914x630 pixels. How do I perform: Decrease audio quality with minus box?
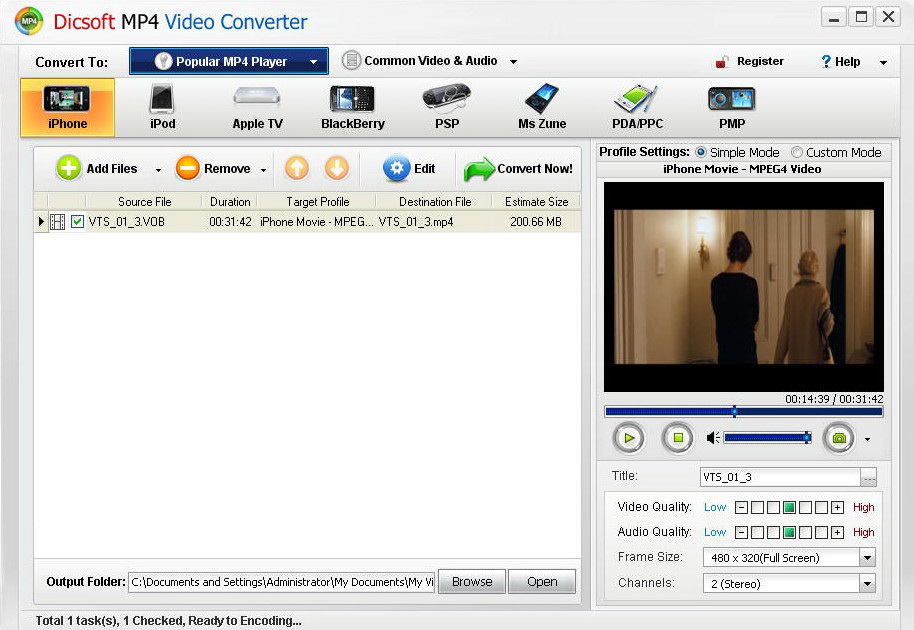point(741,533)
